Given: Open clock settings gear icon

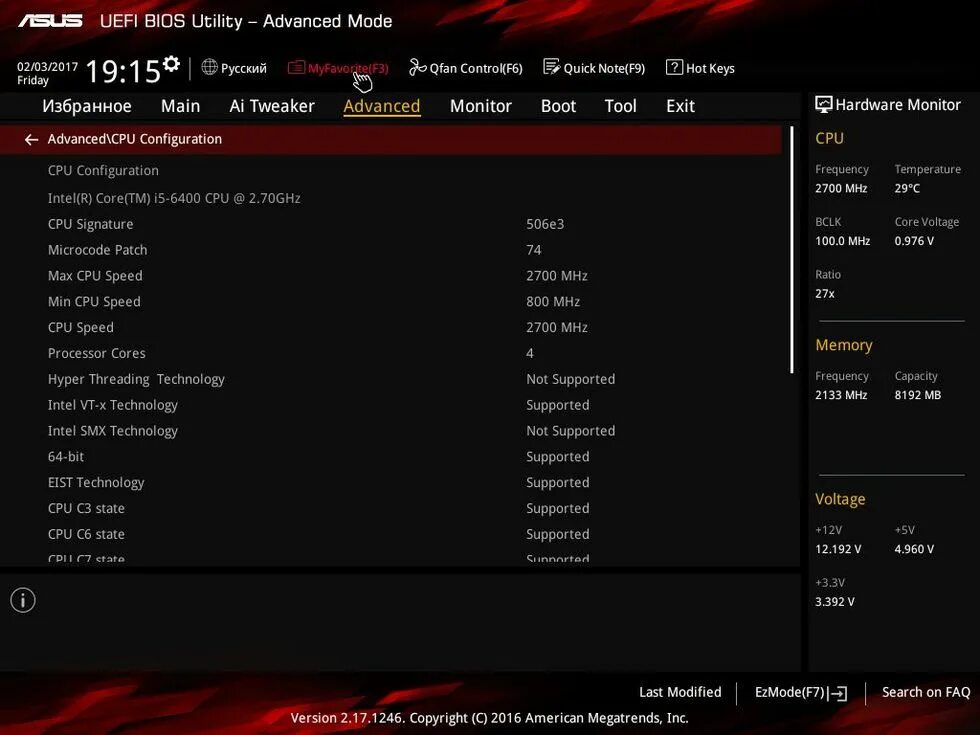Looking at the screenshot, I should [171, 63].
